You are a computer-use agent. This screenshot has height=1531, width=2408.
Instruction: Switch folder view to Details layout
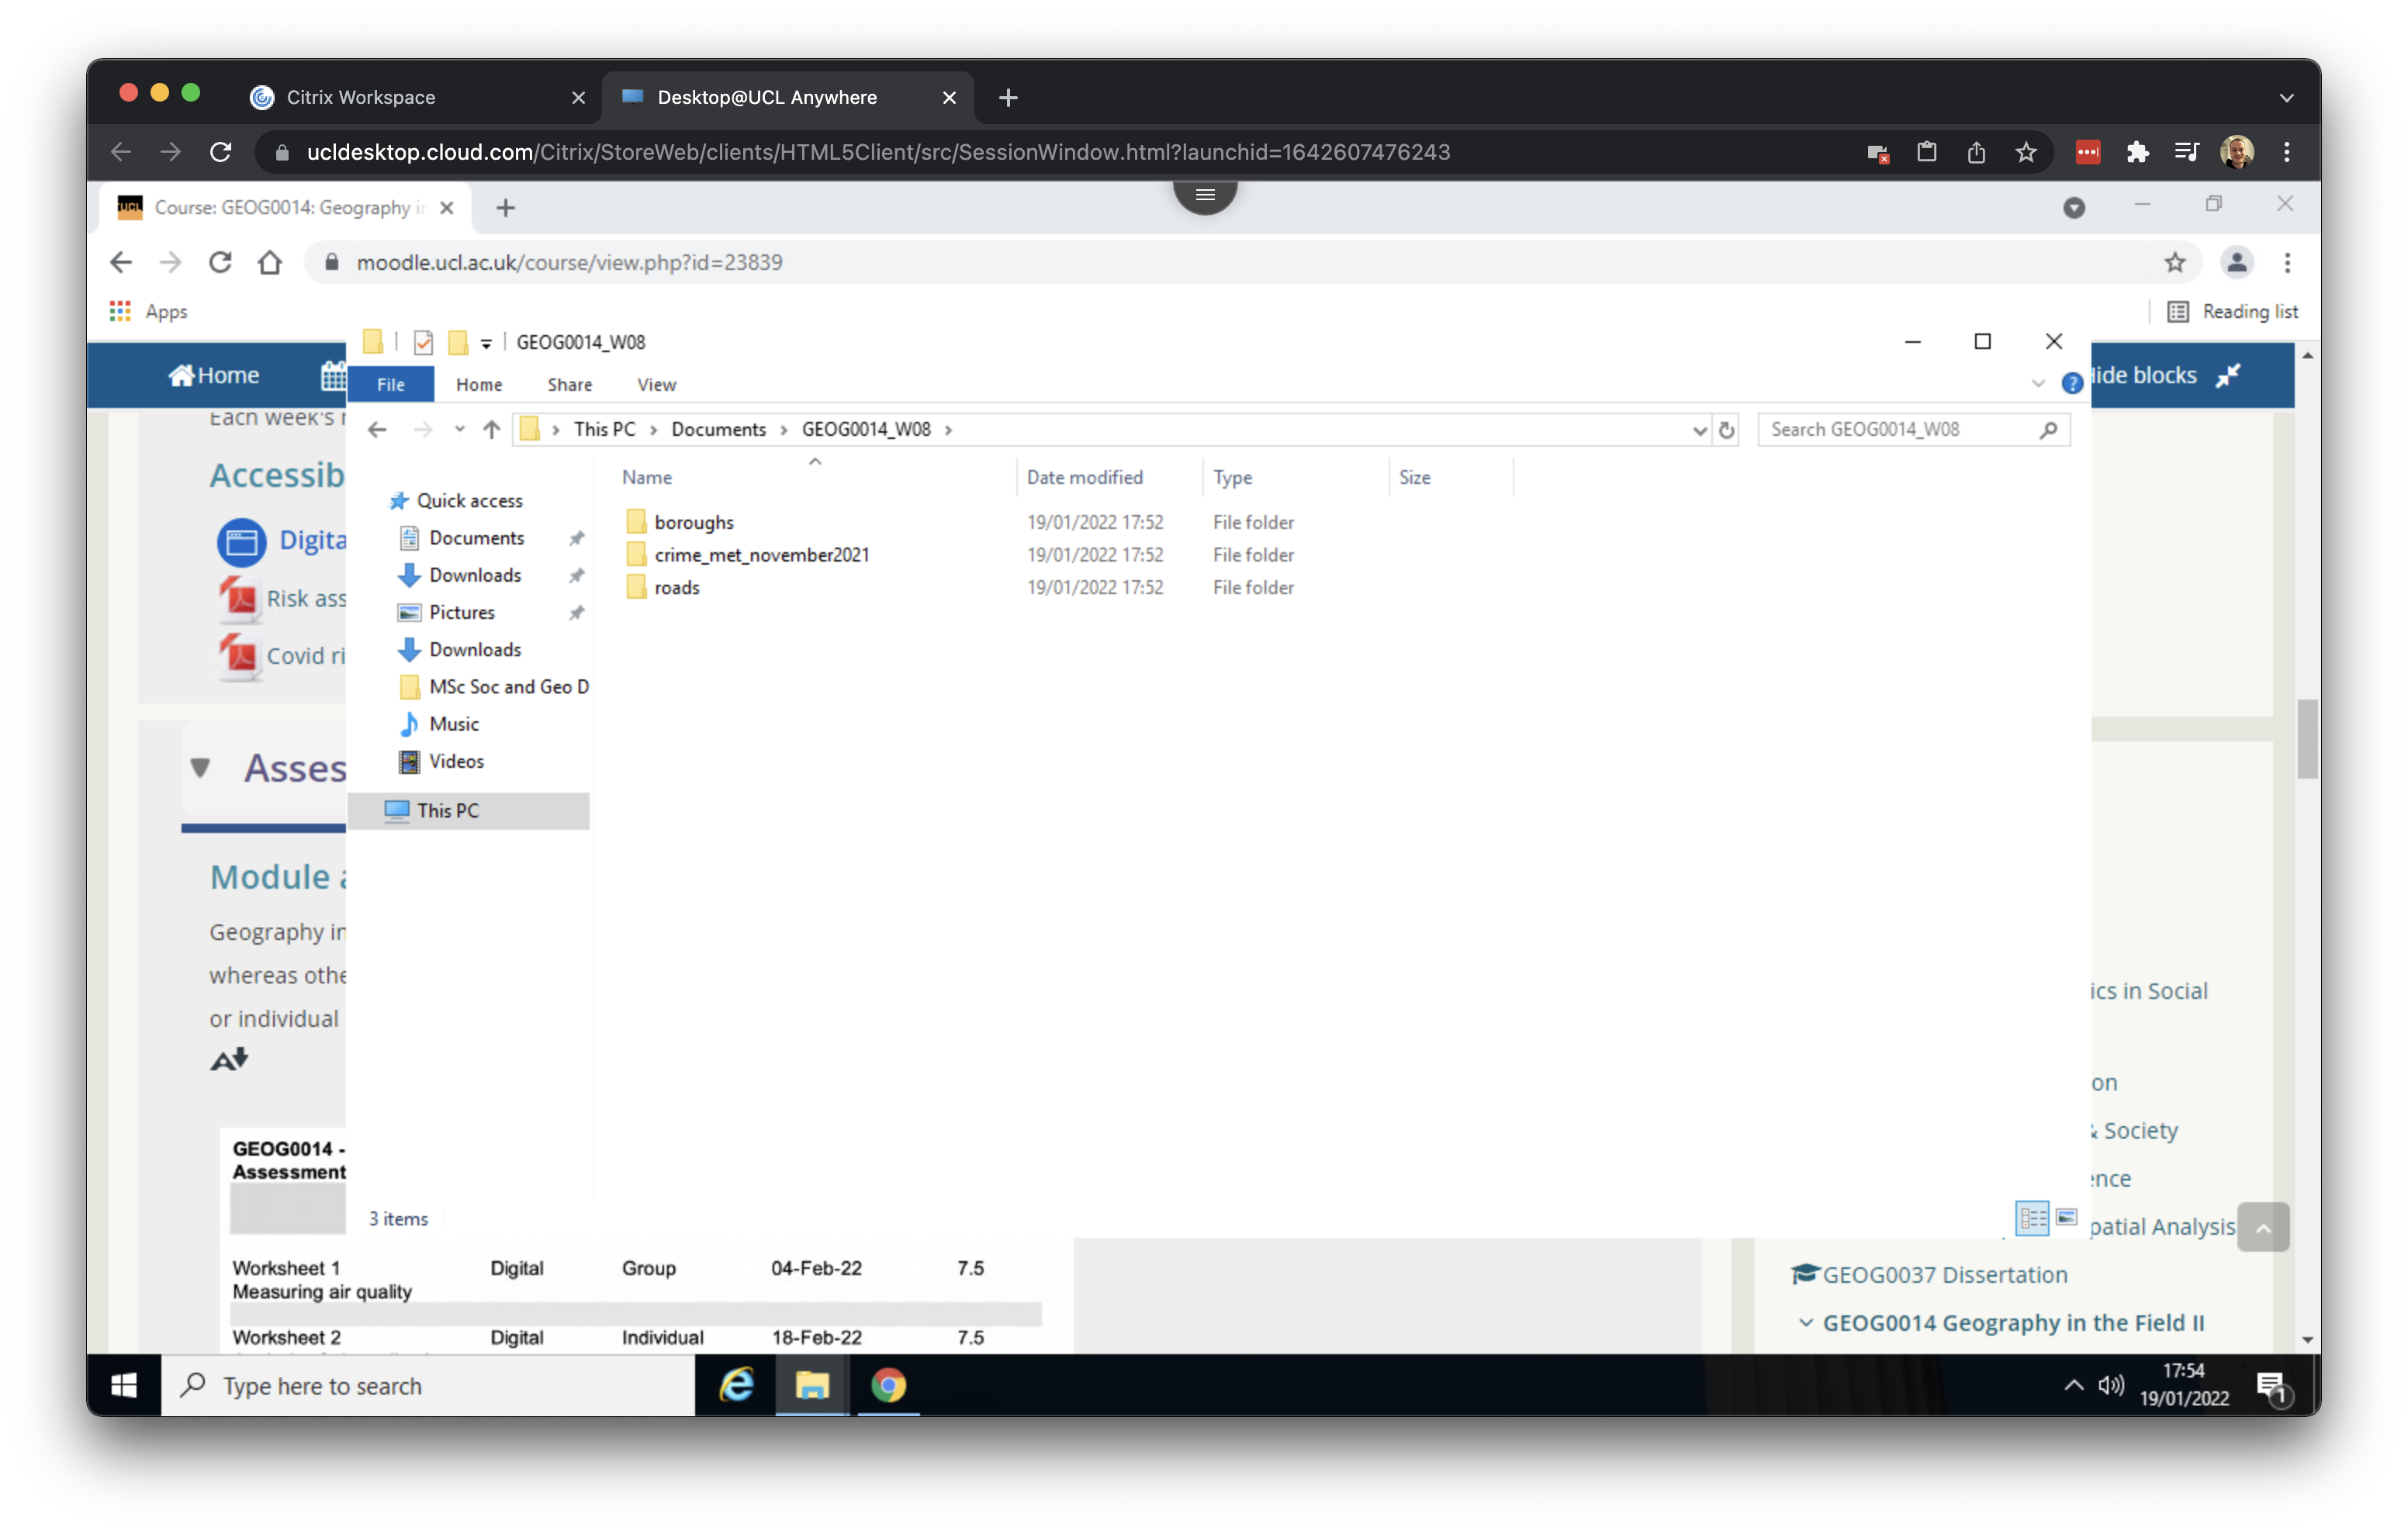(x=2032, y=1218)
